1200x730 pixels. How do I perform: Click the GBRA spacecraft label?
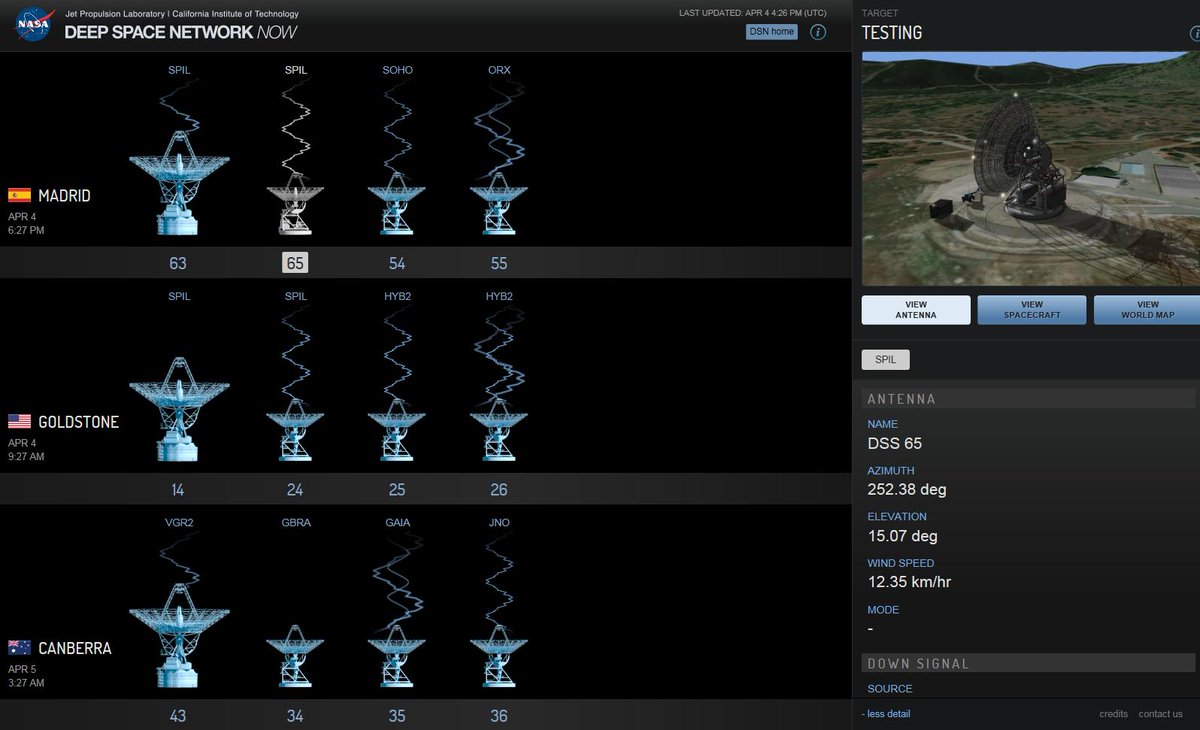click(x=295, y=522)
